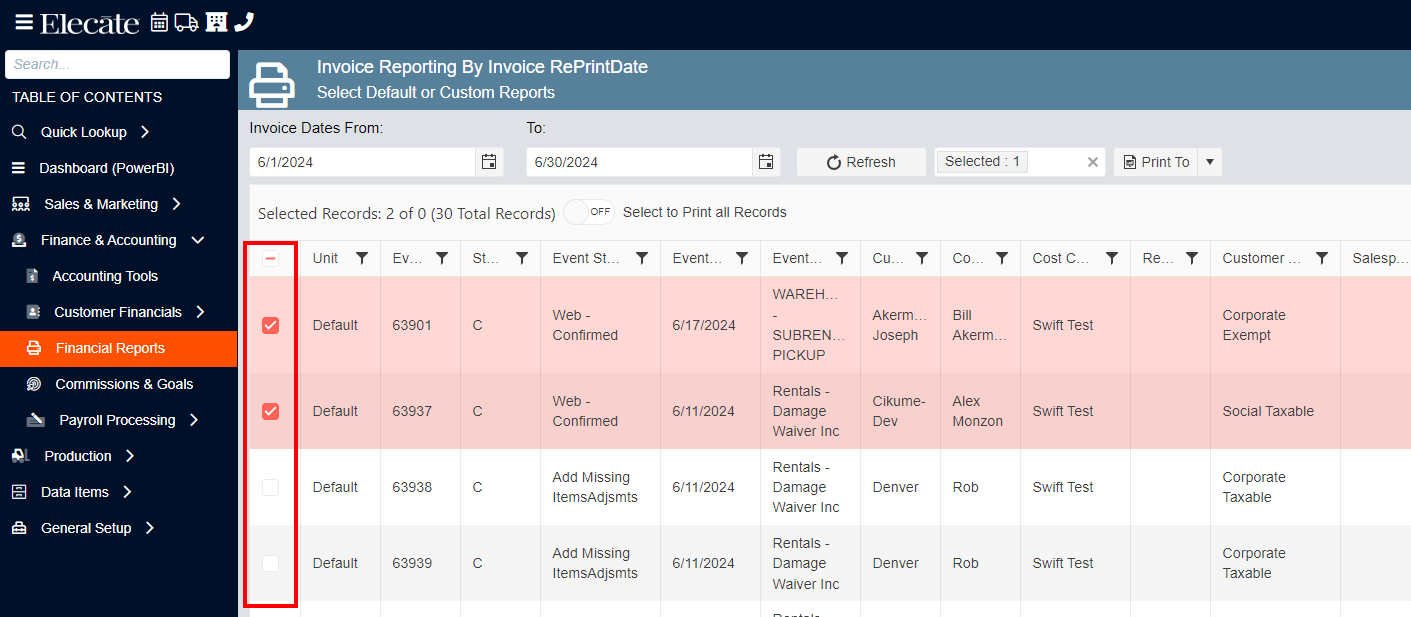Open the Print To dropdown arrow
This screenshot has width=1411, height=617.
pyautogui.click(x=1209, y=162)
